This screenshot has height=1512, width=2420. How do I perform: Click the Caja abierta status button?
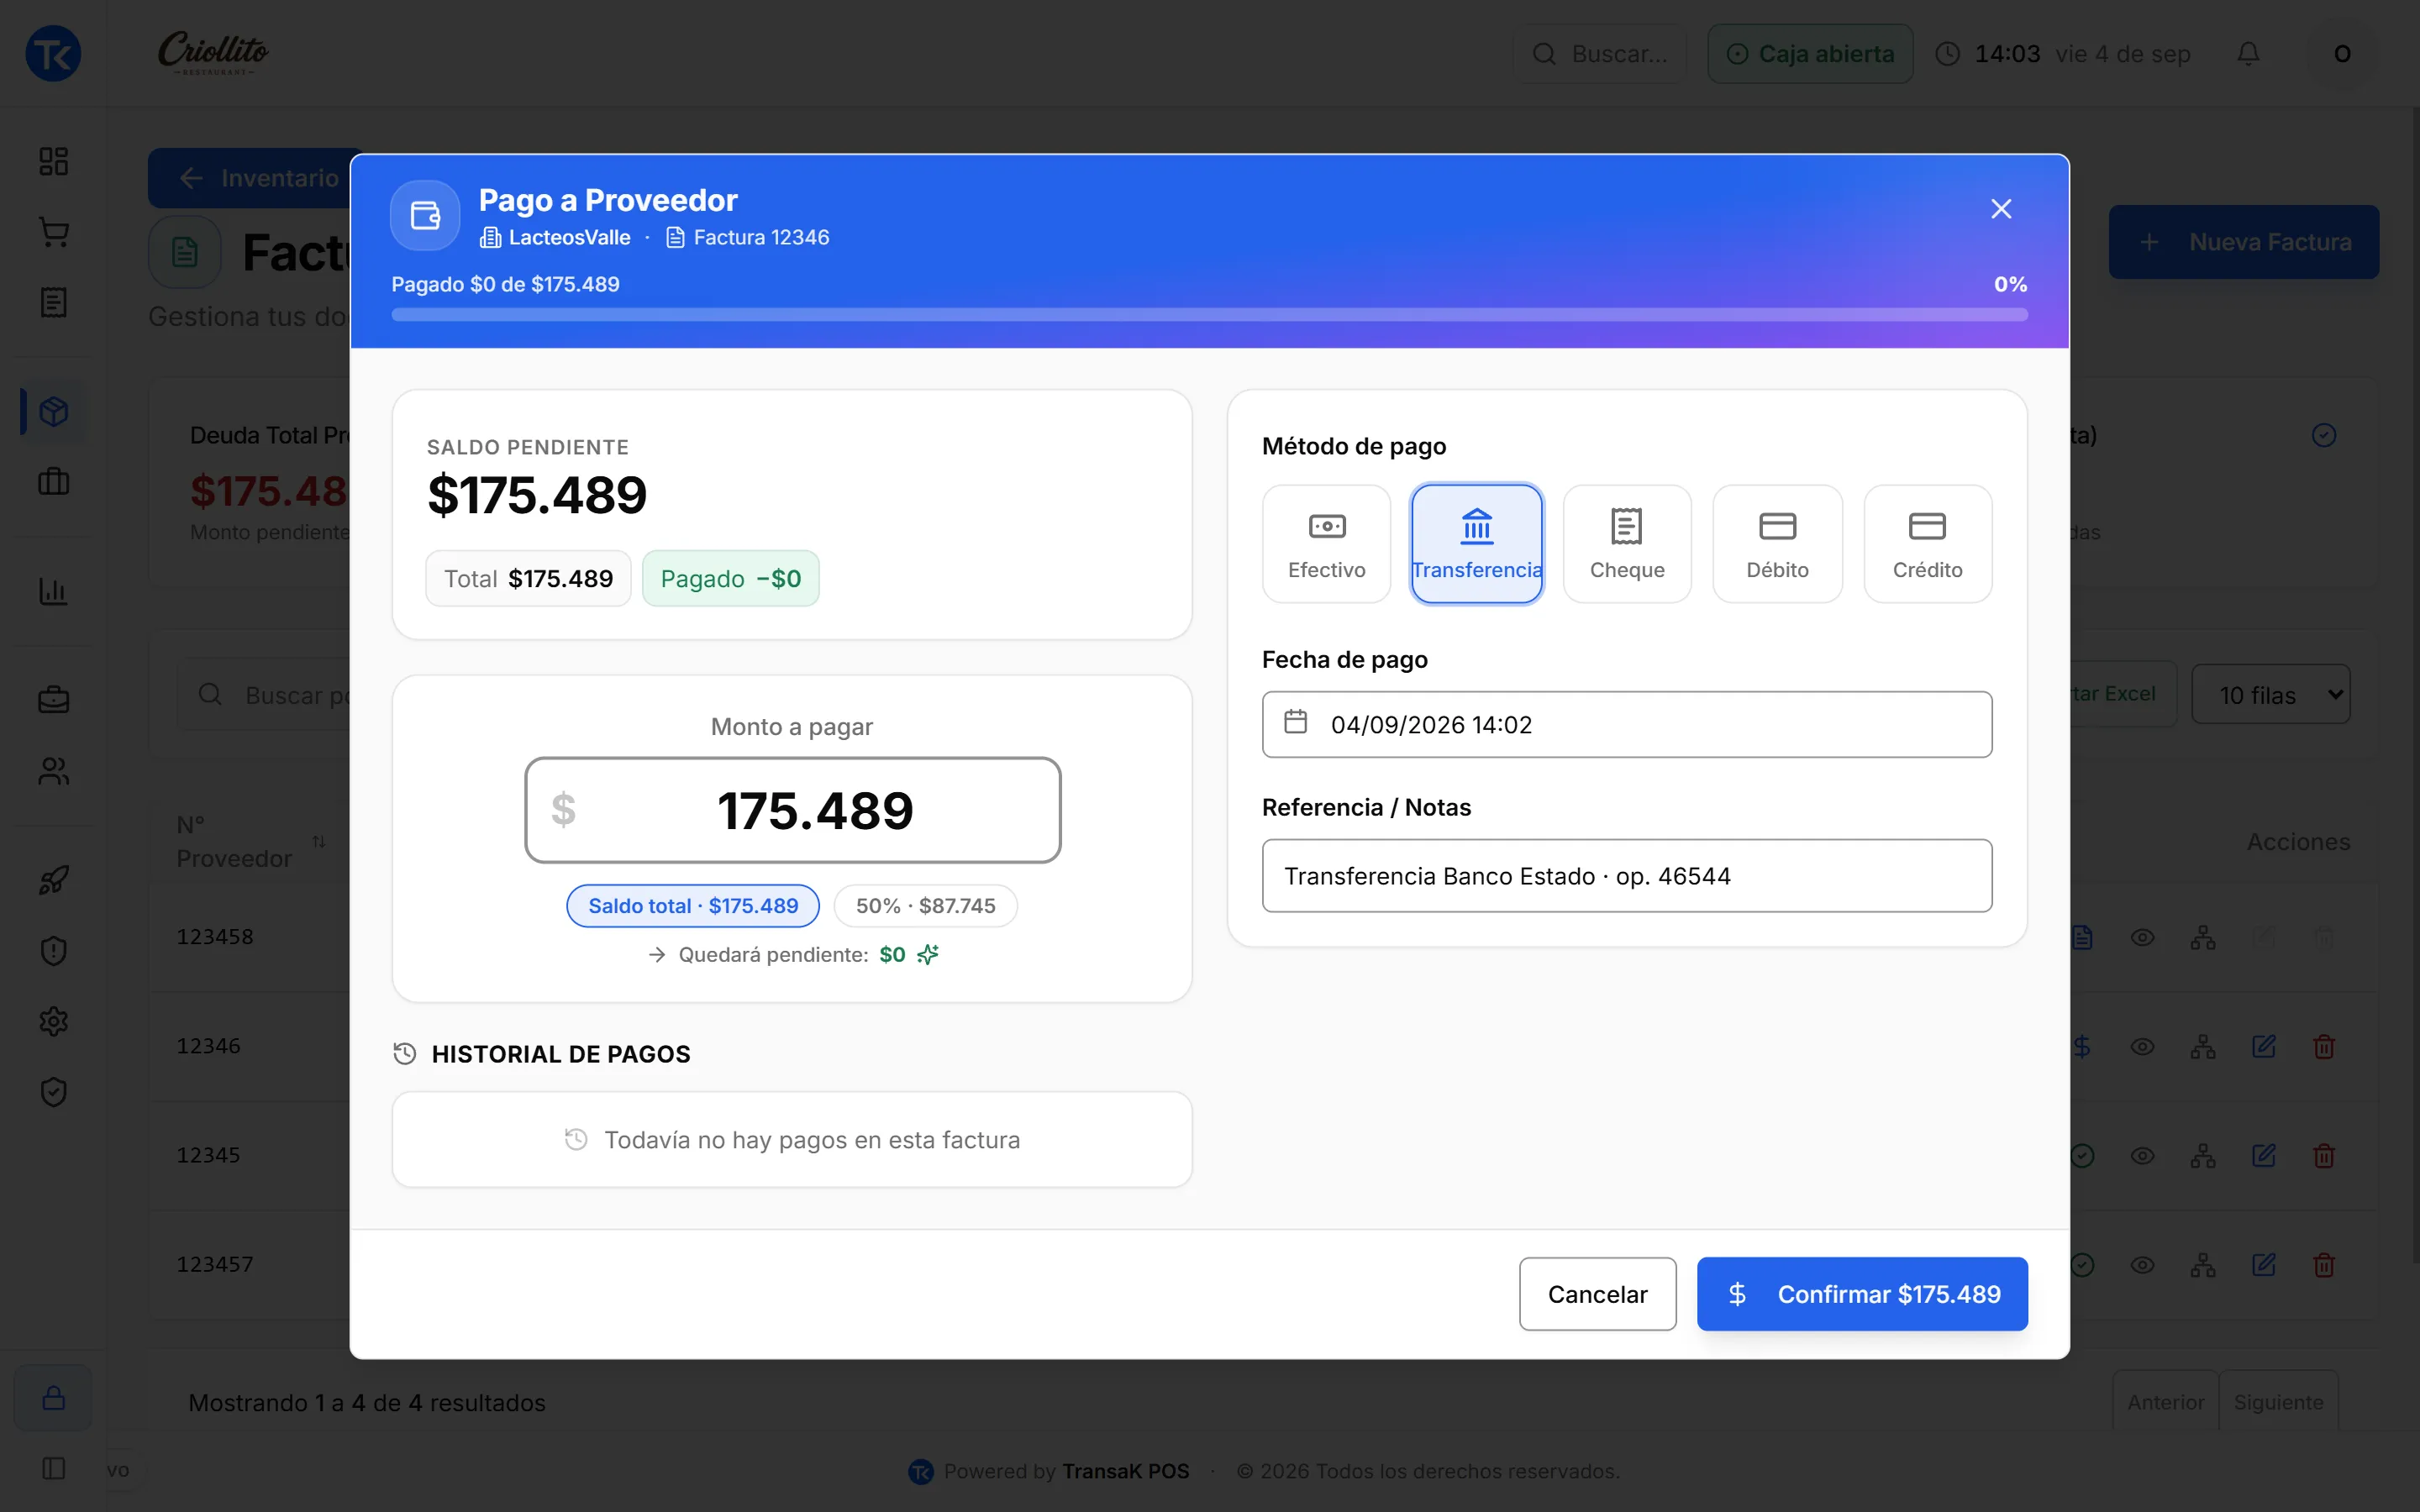point(1810,54)
